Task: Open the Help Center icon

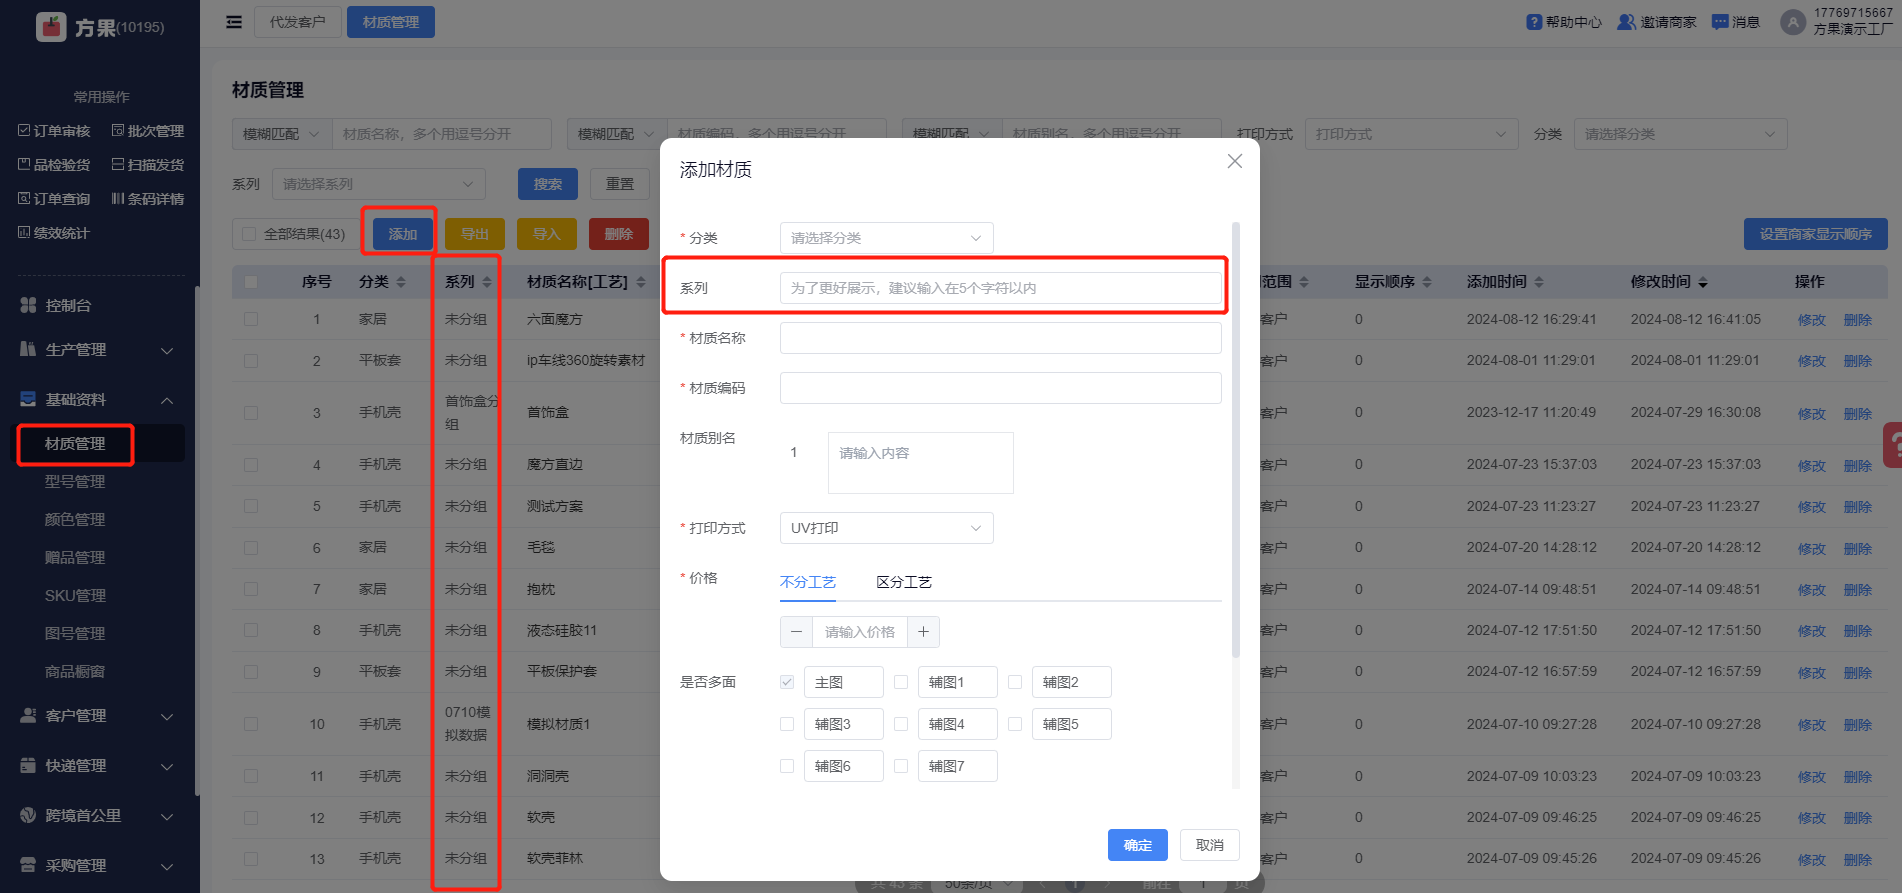Action: (1534, 22)
